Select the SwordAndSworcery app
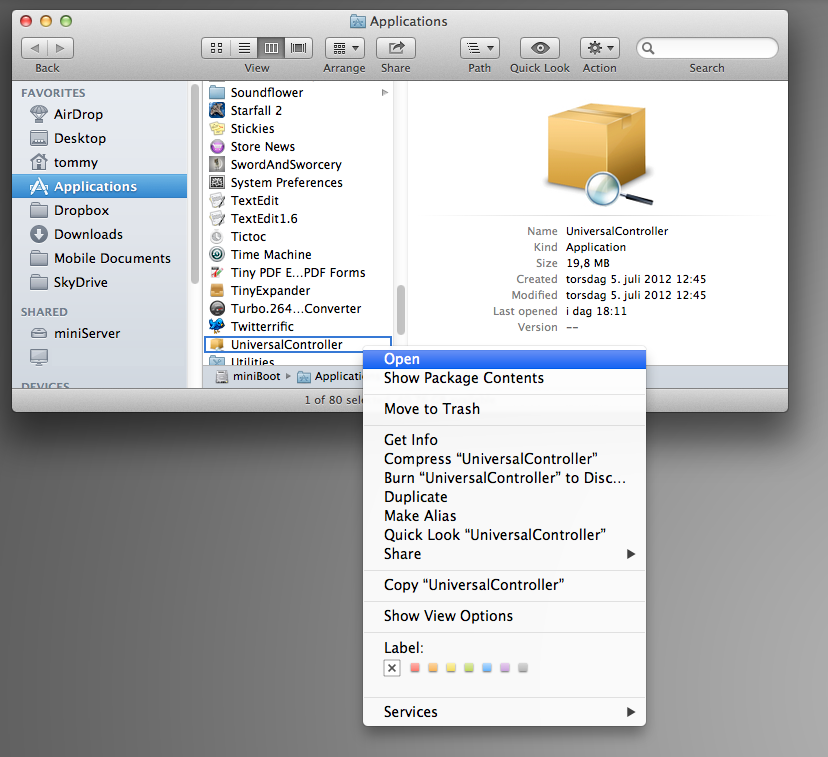The width and height of the screenshot is (828, 757). pyautogui.click(x=299, y=164)
